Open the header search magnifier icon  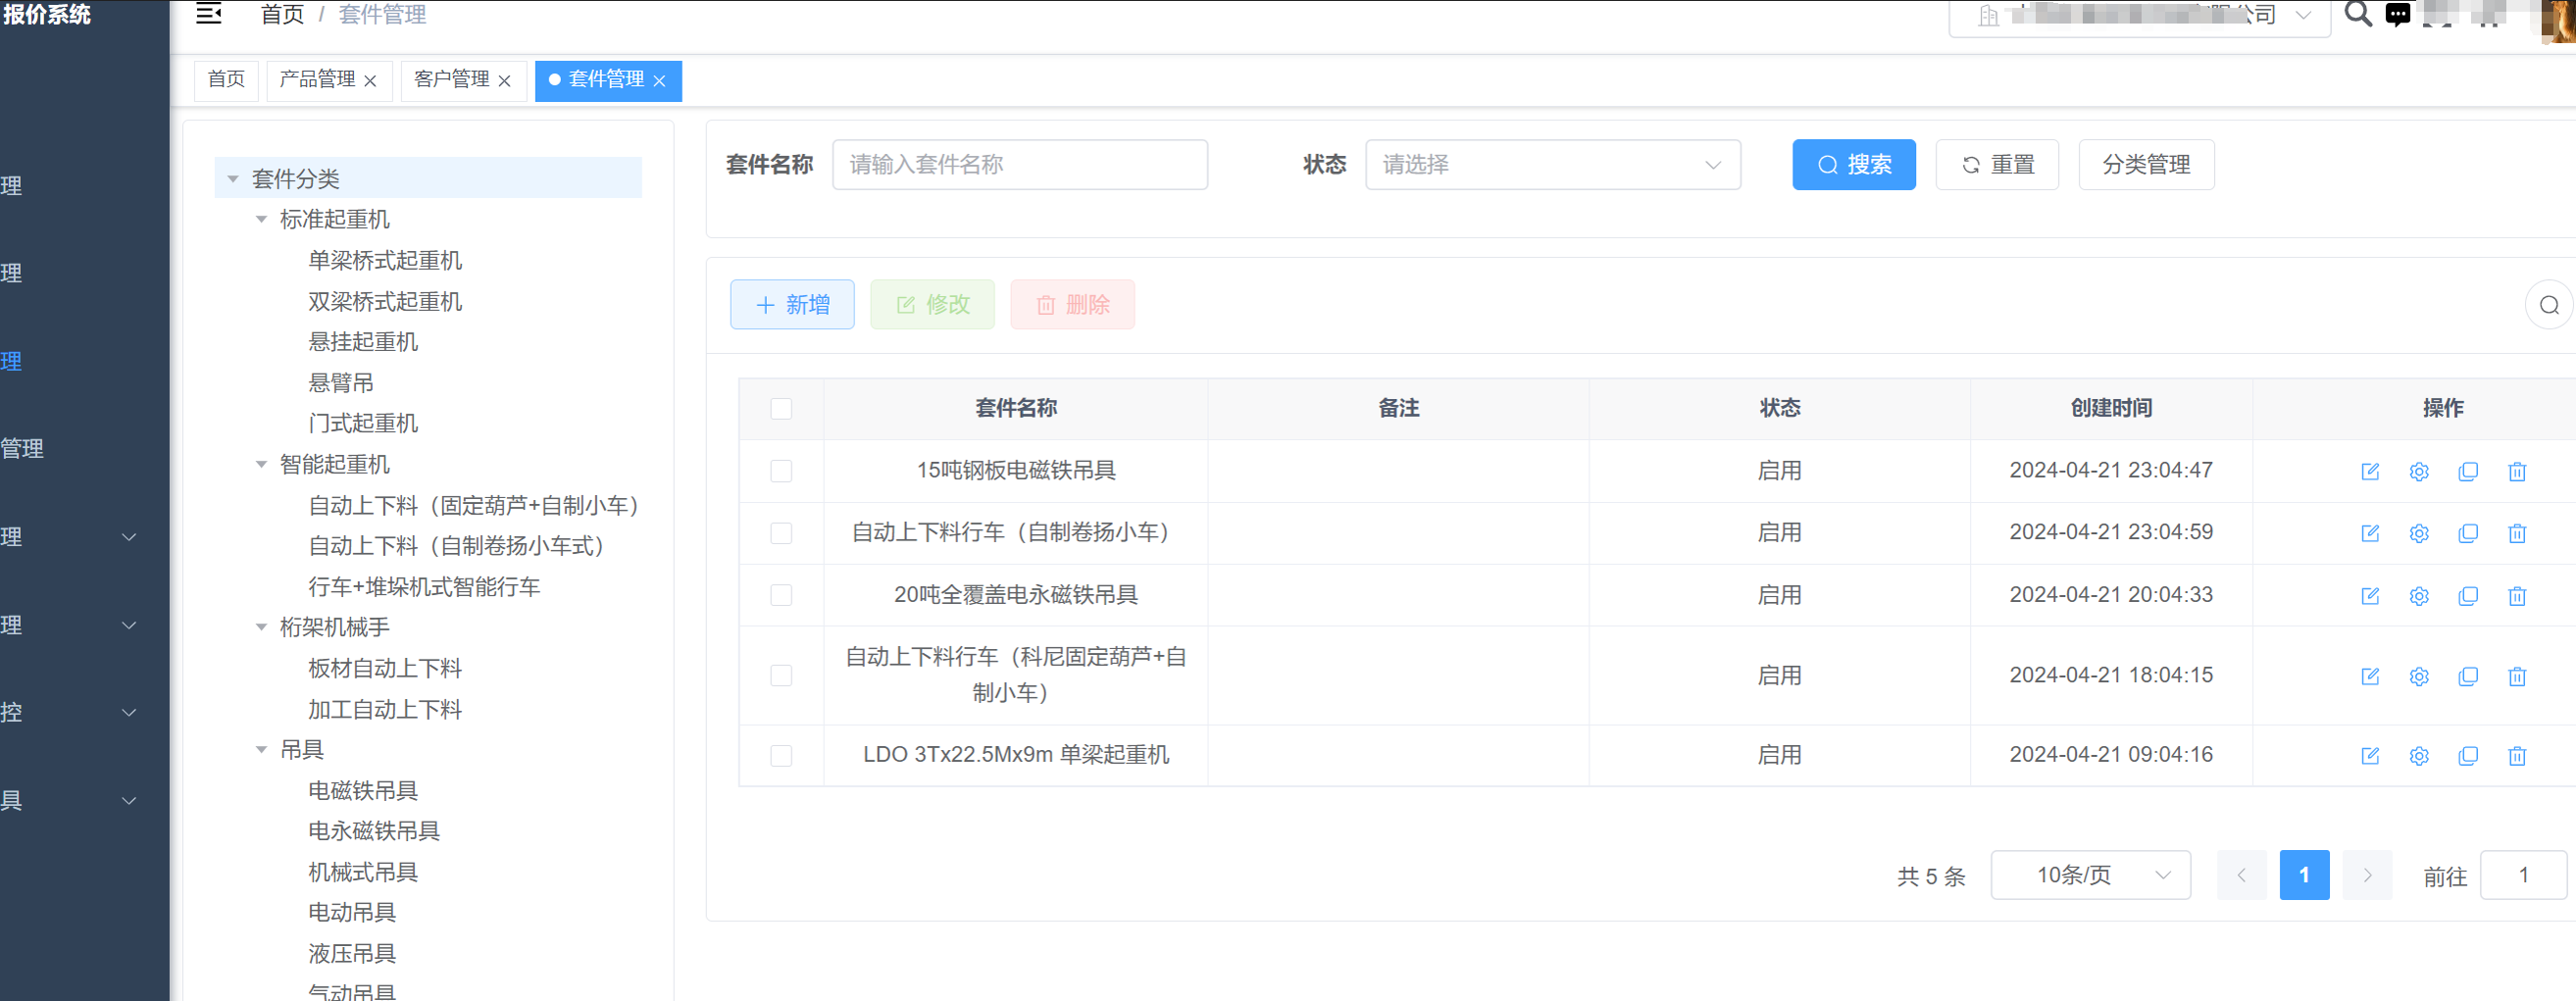coord(2357,14)
